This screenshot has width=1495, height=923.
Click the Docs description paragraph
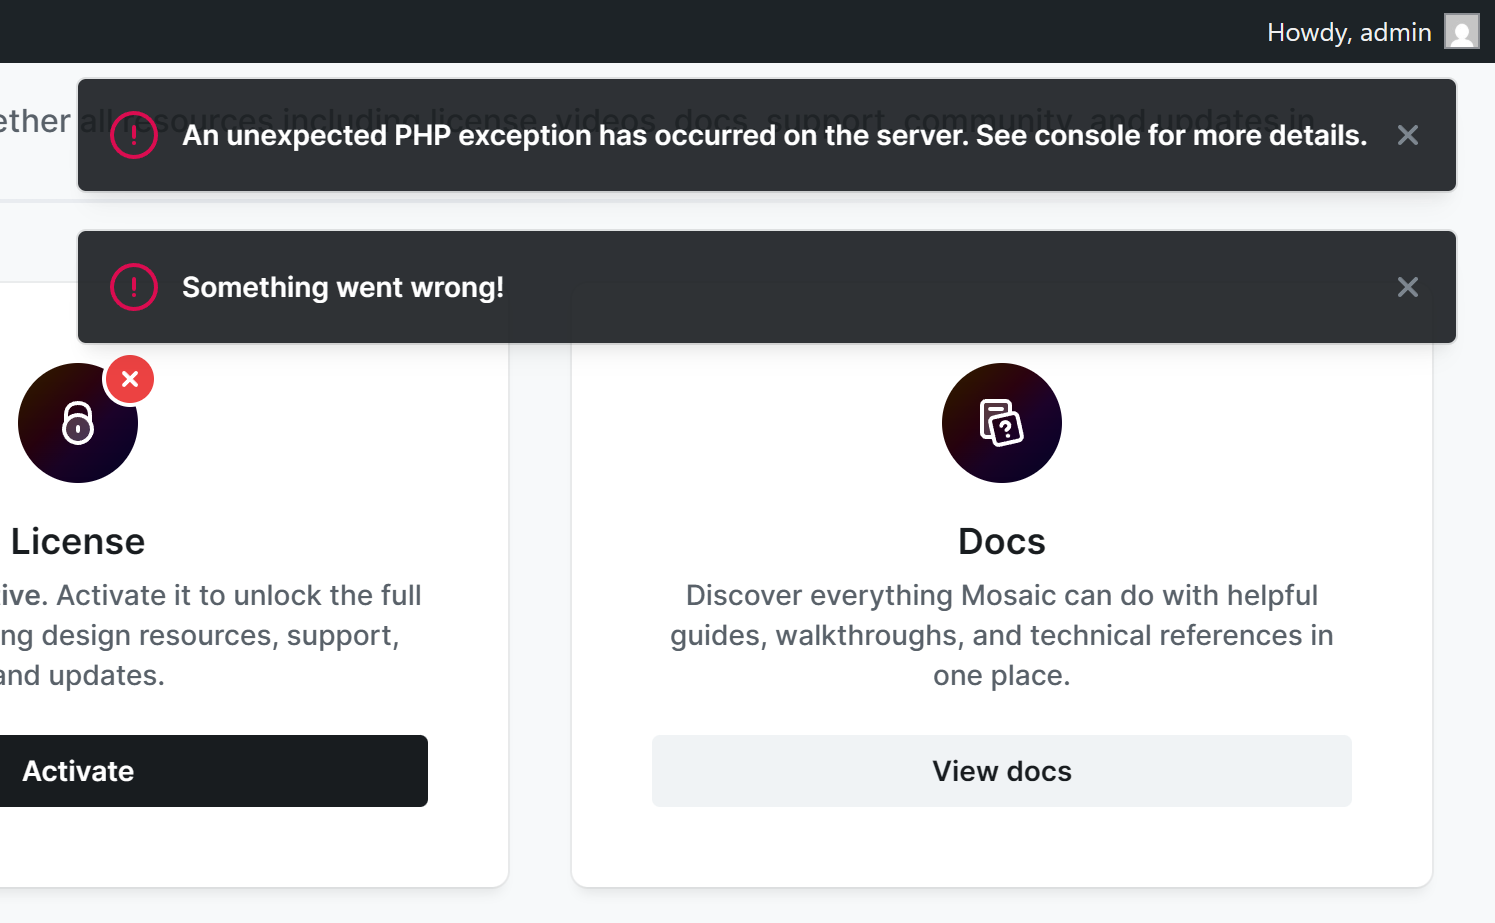pos(1001,635)
